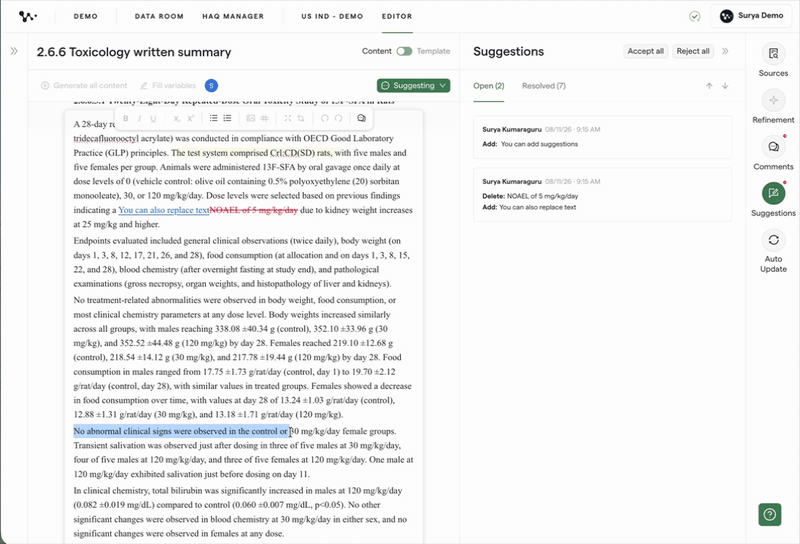Insert a table from toolbar
The width and height of the screenshot is (800, 544).
[x=264, y=118]
